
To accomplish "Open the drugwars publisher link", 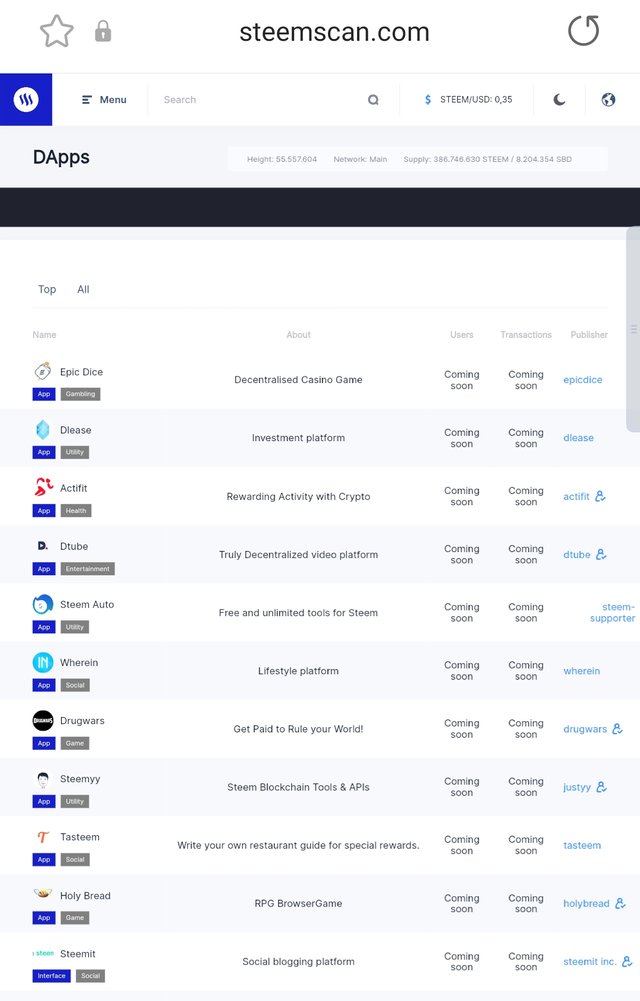I will click(x=585, y=729).
